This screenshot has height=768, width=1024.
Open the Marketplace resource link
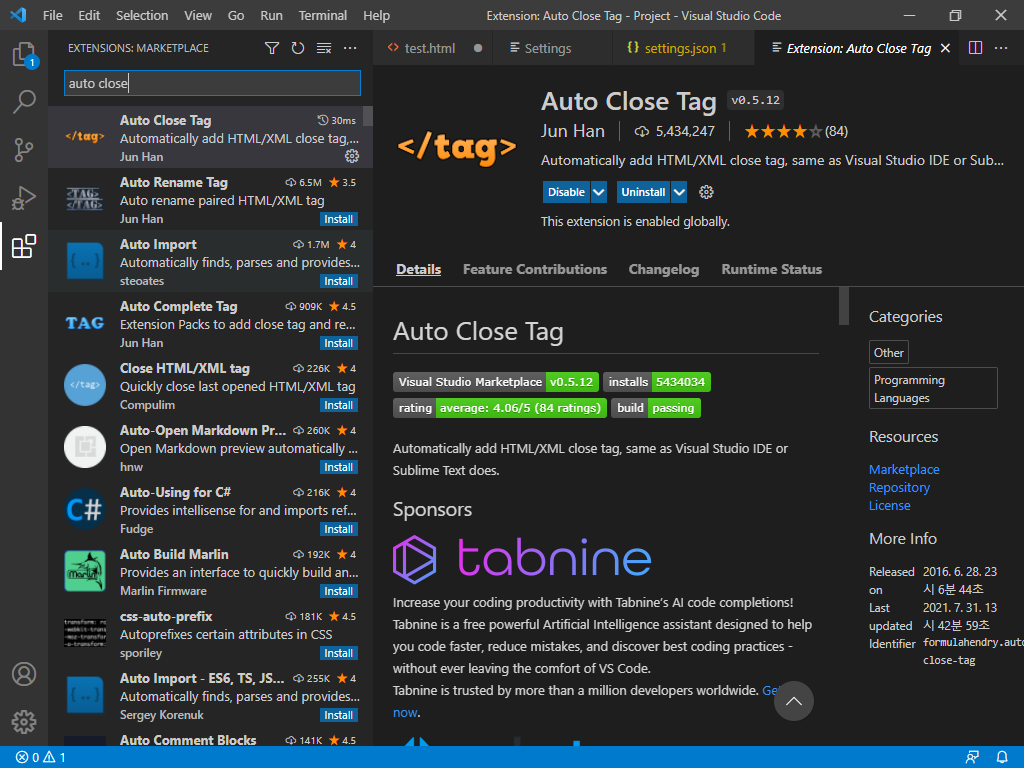click(904, 470)
